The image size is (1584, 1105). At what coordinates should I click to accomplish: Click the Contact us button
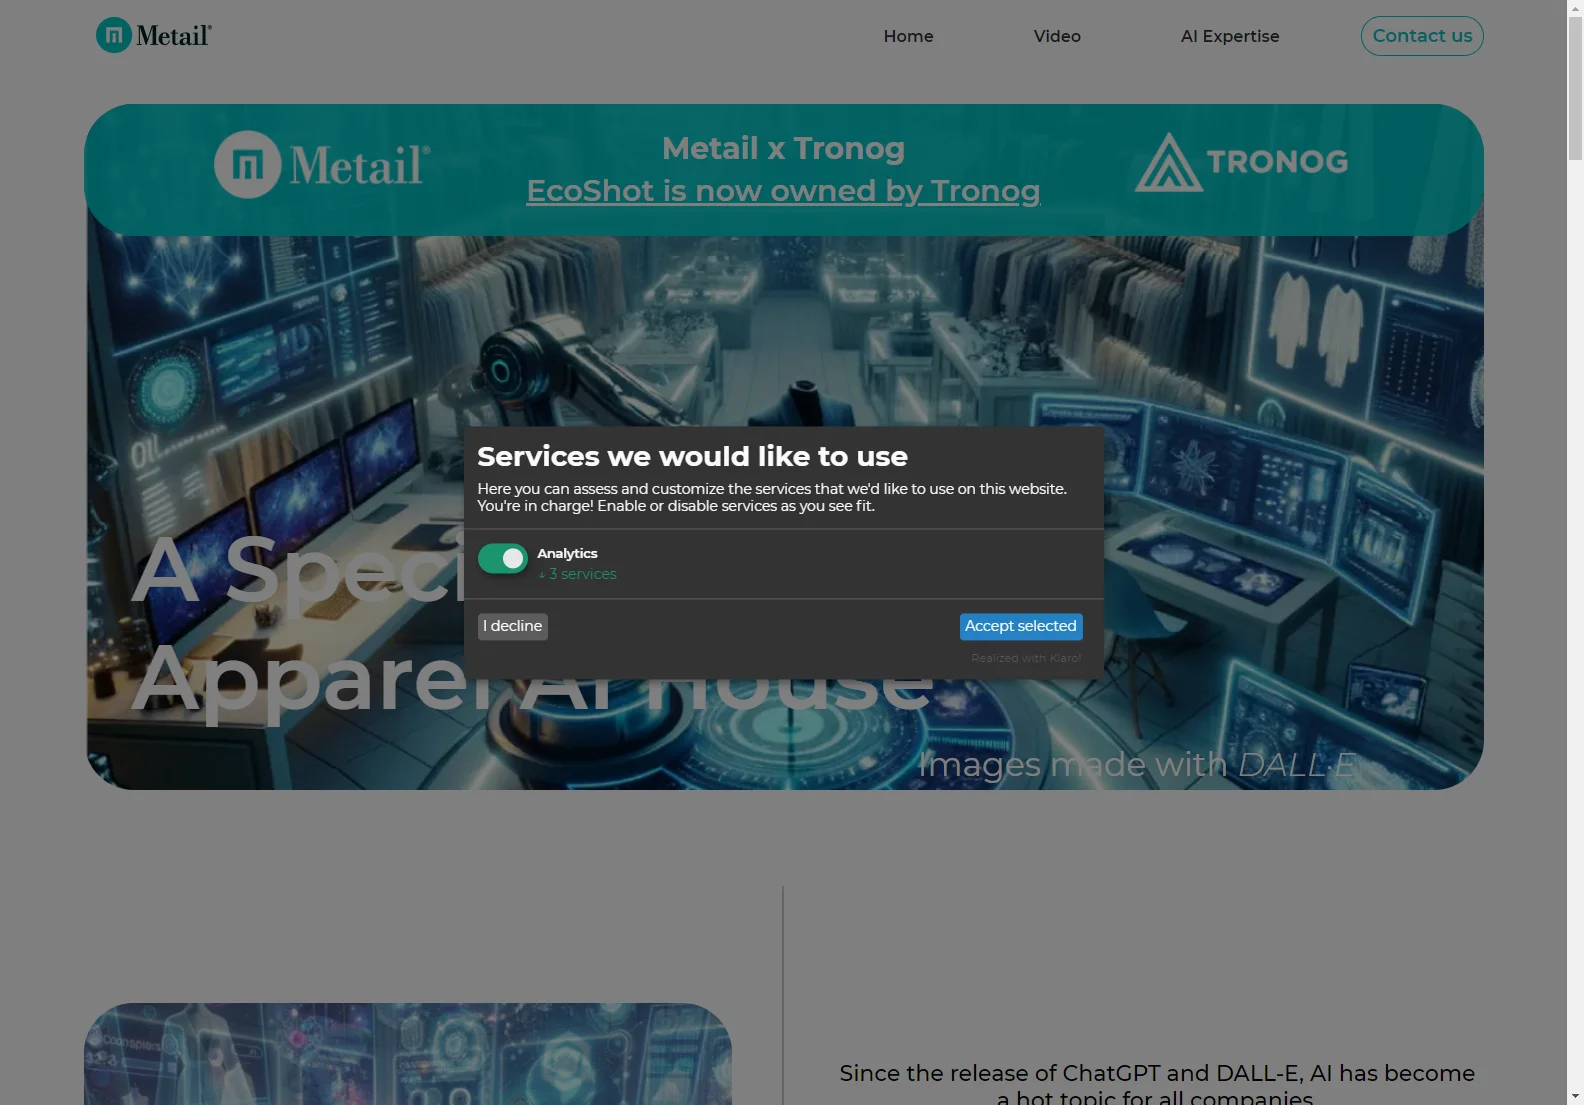(x=1422, y=36)
